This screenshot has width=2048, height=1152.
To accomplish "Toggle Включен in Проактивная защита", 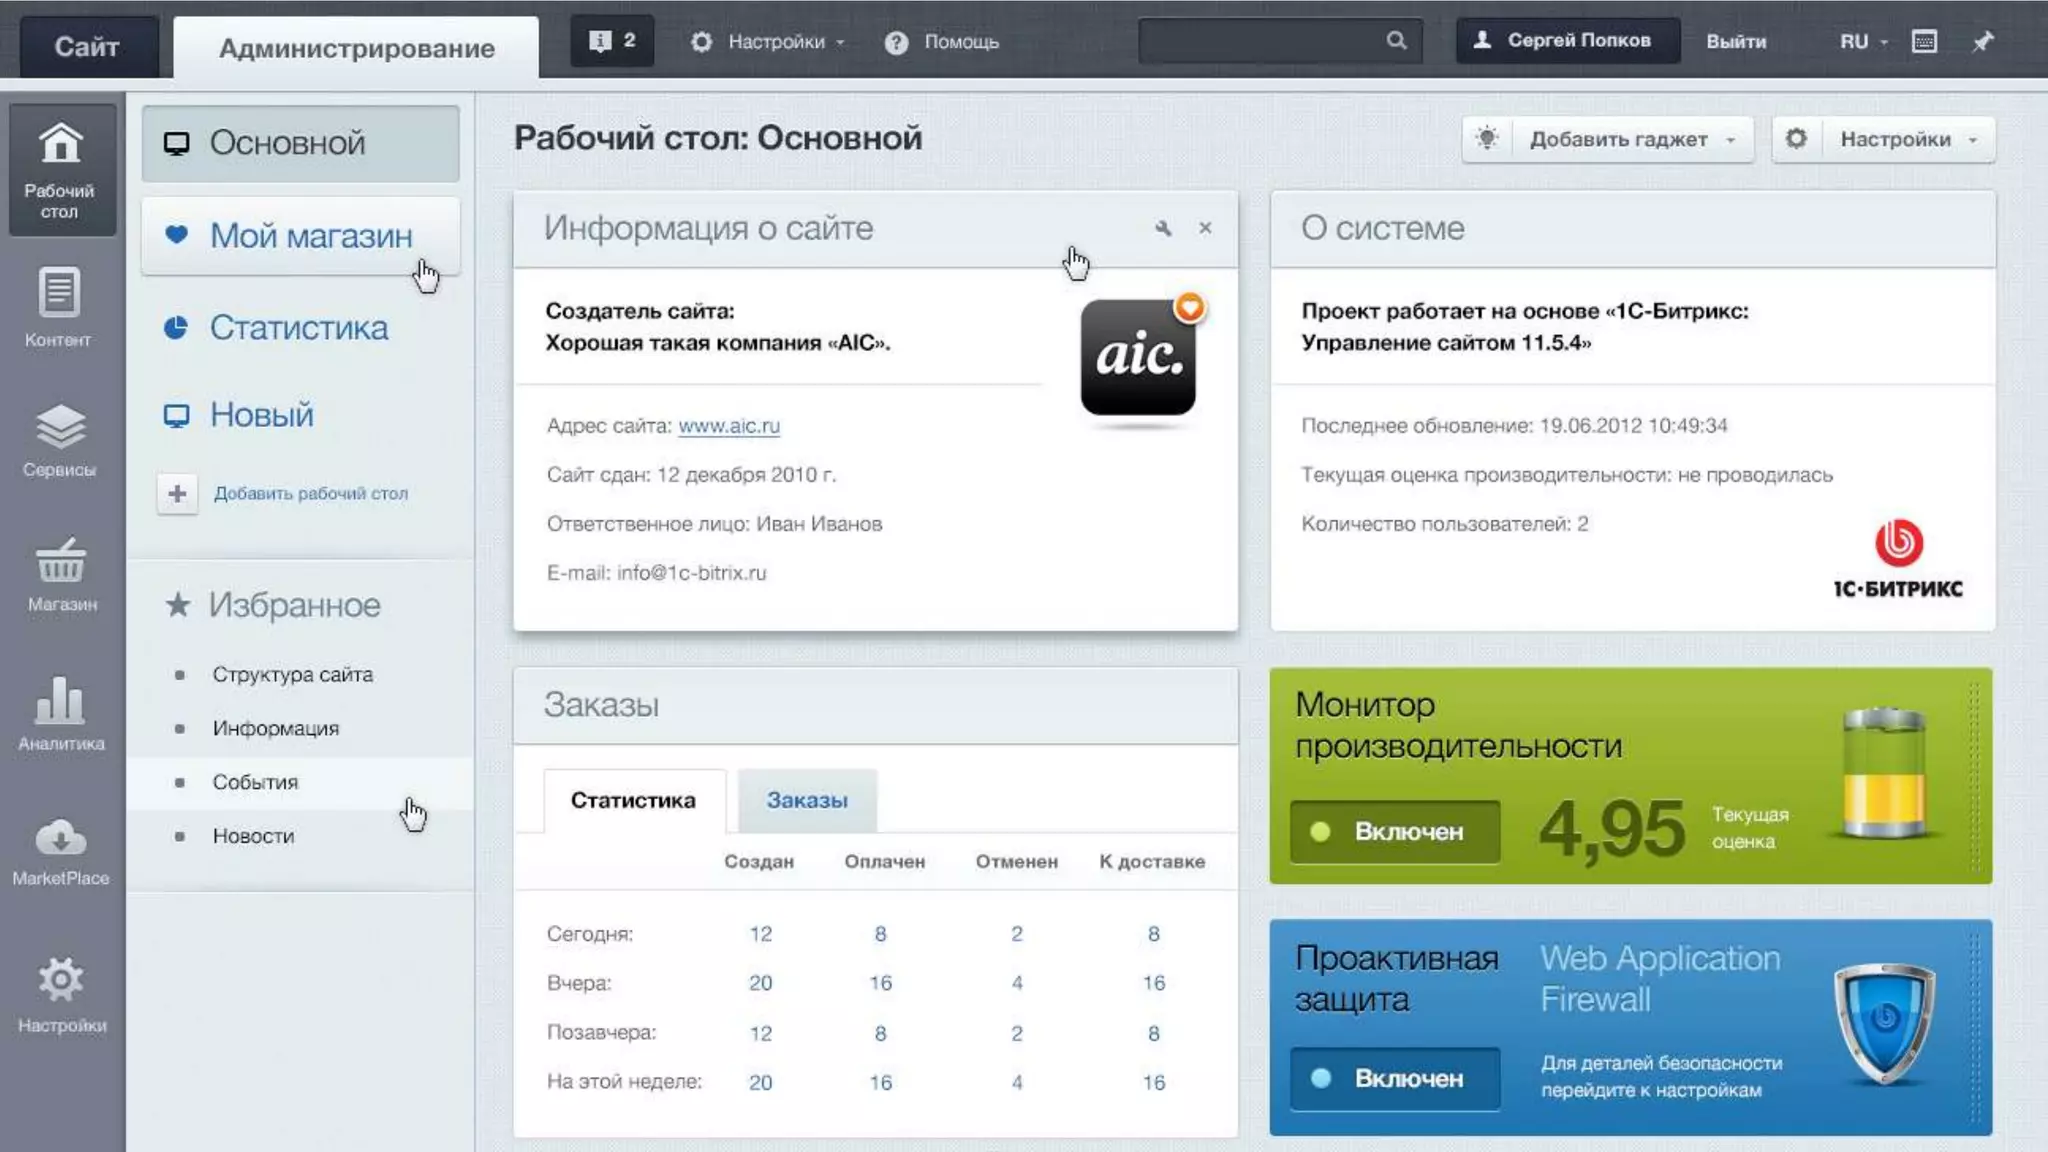I will 1394,1078.
